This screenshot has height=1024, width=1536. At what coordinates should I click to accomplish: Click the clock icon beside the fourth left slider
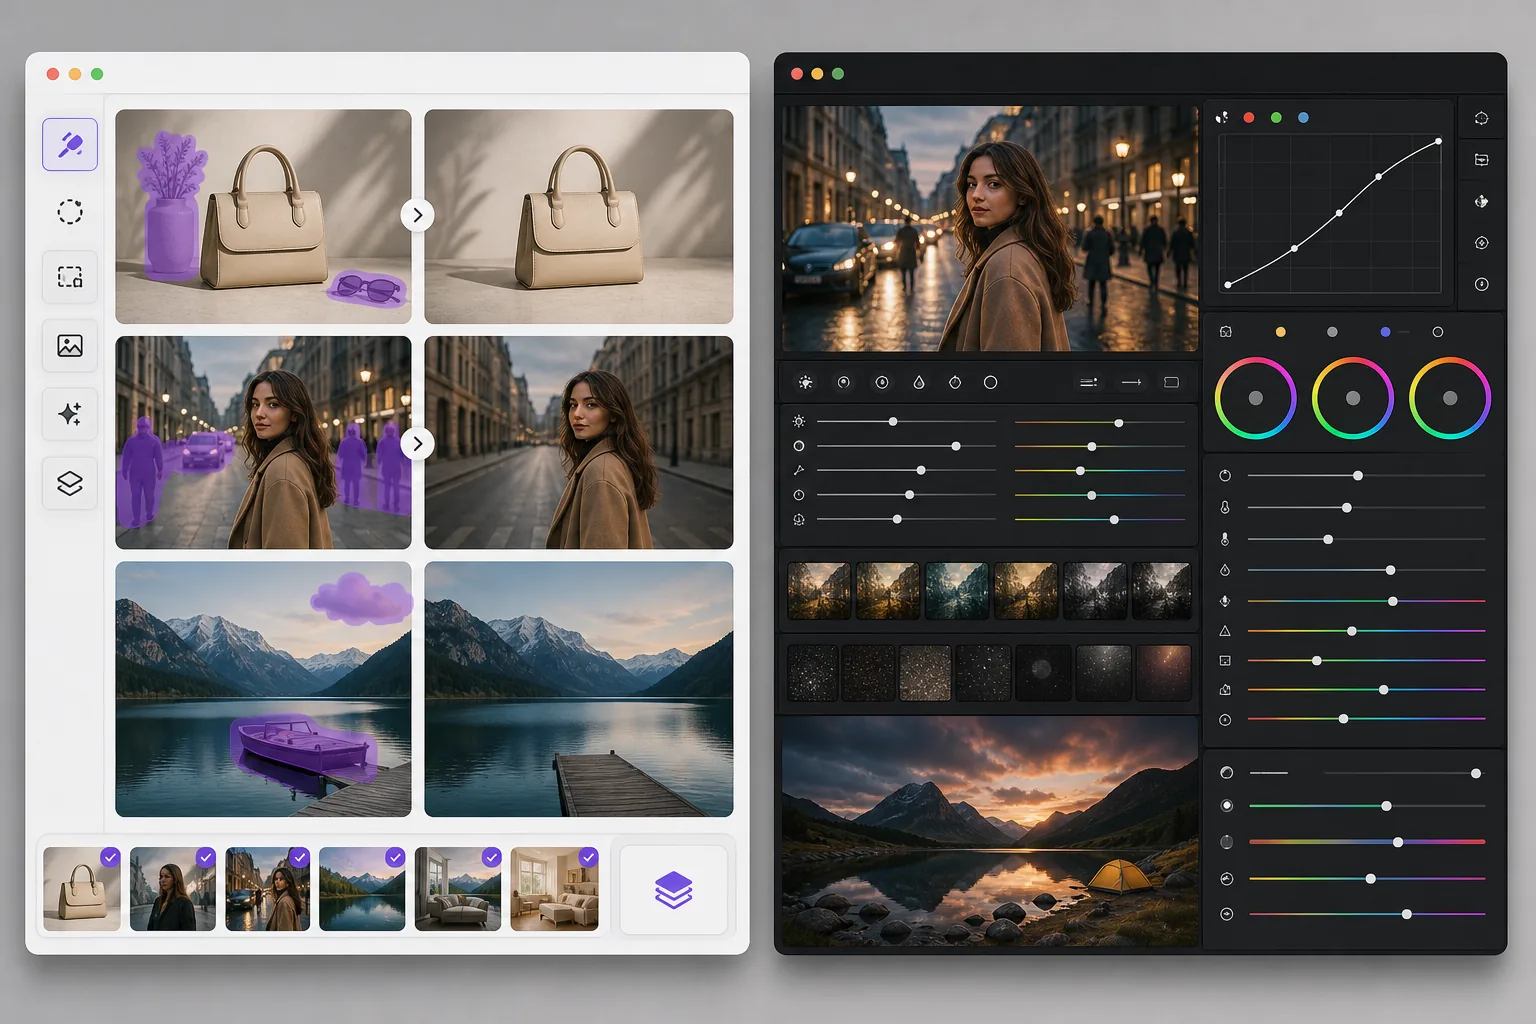coord(799,495)
